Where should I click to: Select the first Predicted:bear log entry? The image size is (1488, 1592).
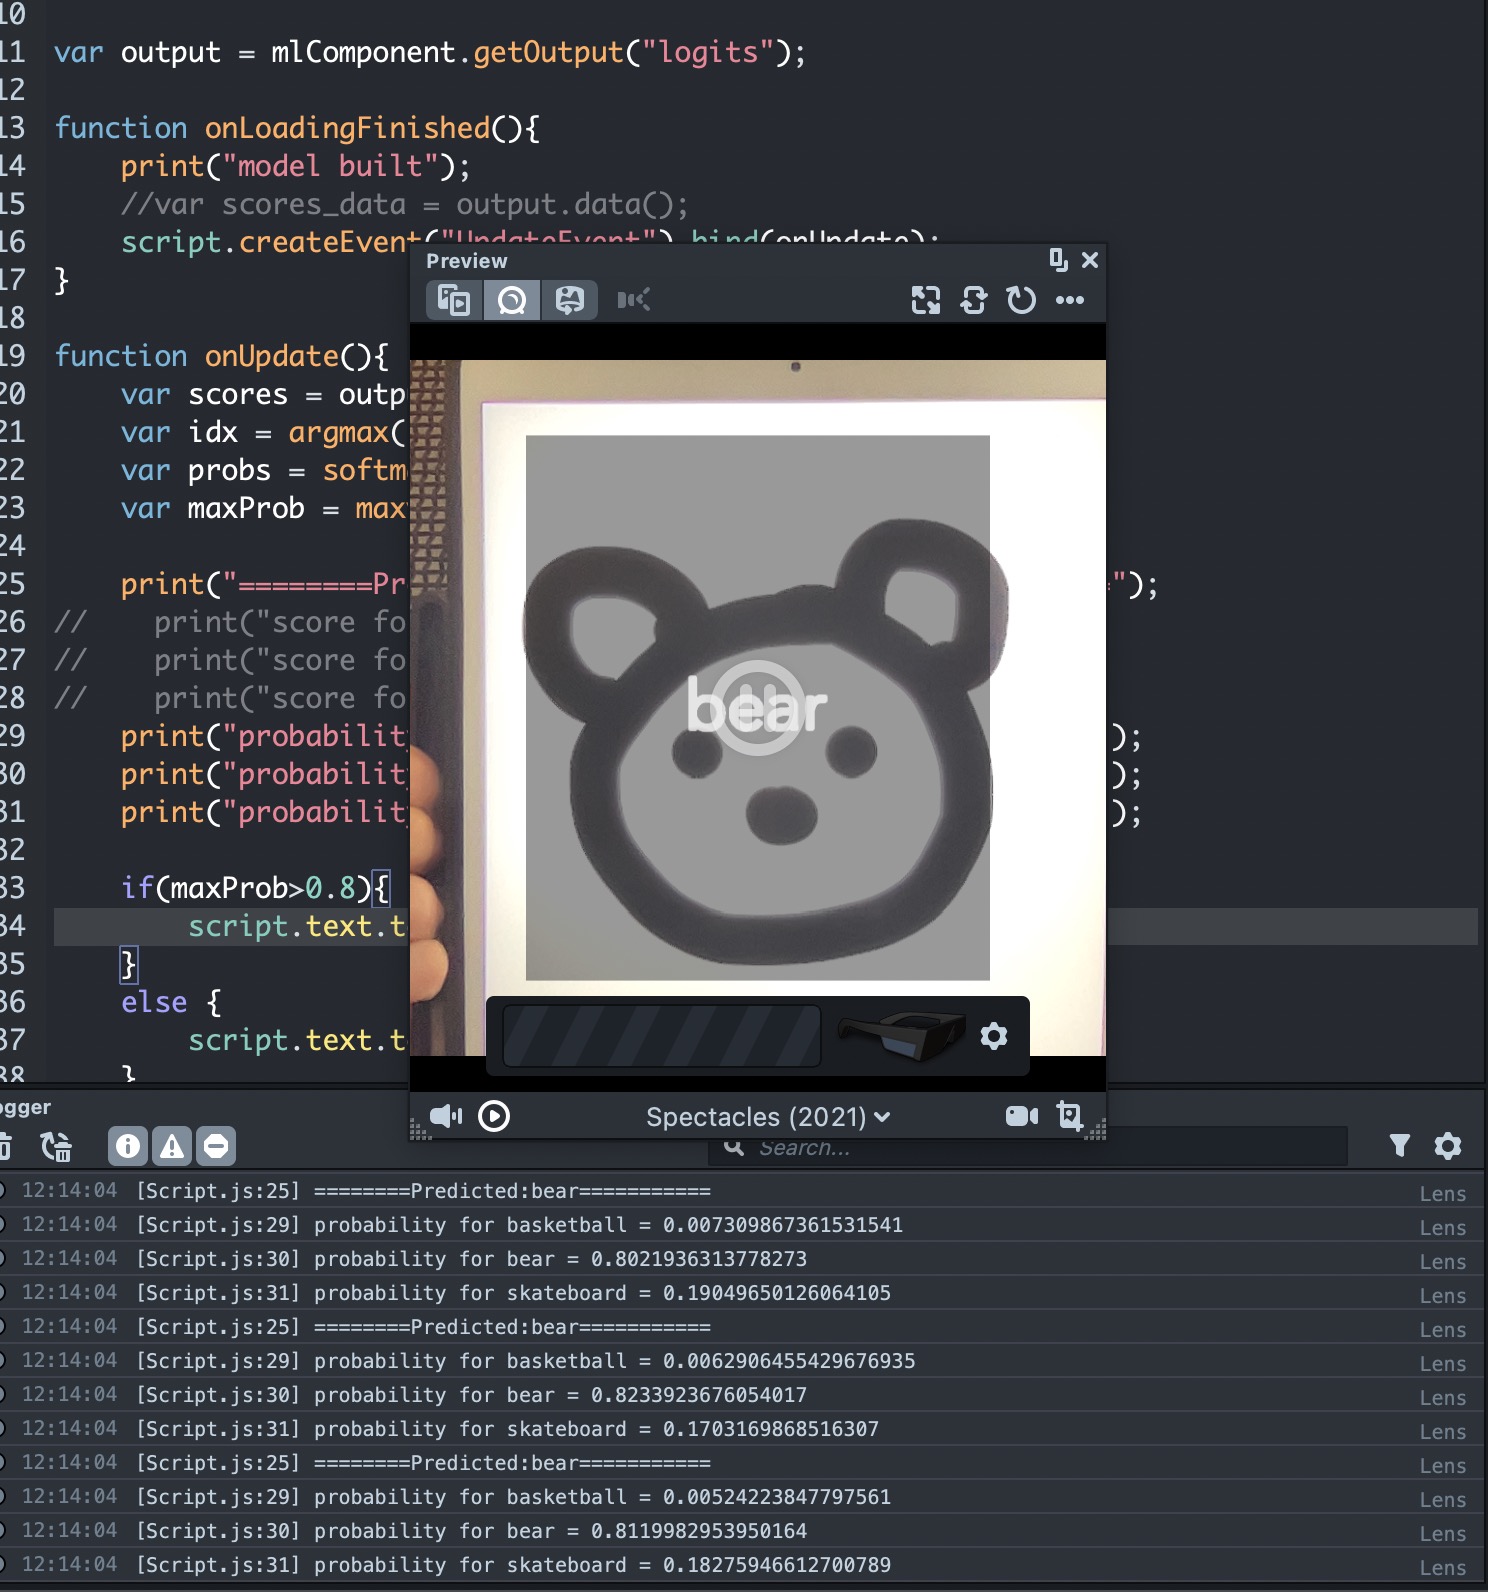pyautogui.click(x=744, y=1191)
